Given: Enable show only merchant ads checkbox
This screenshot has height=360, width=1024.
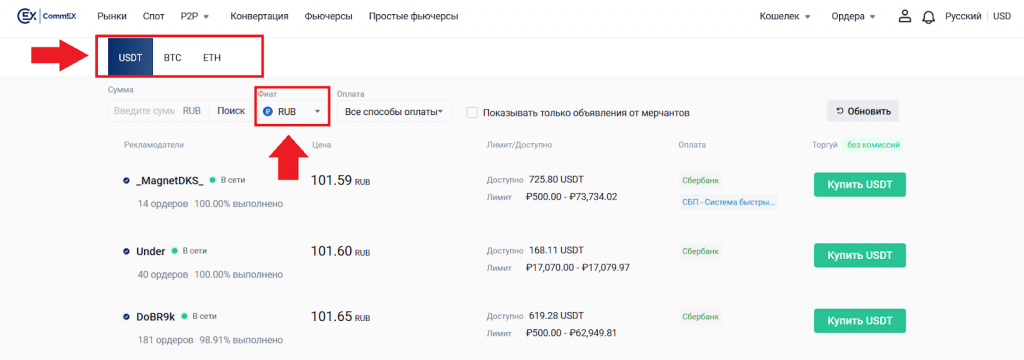Looking at the screenshot, I should point(472,112).
